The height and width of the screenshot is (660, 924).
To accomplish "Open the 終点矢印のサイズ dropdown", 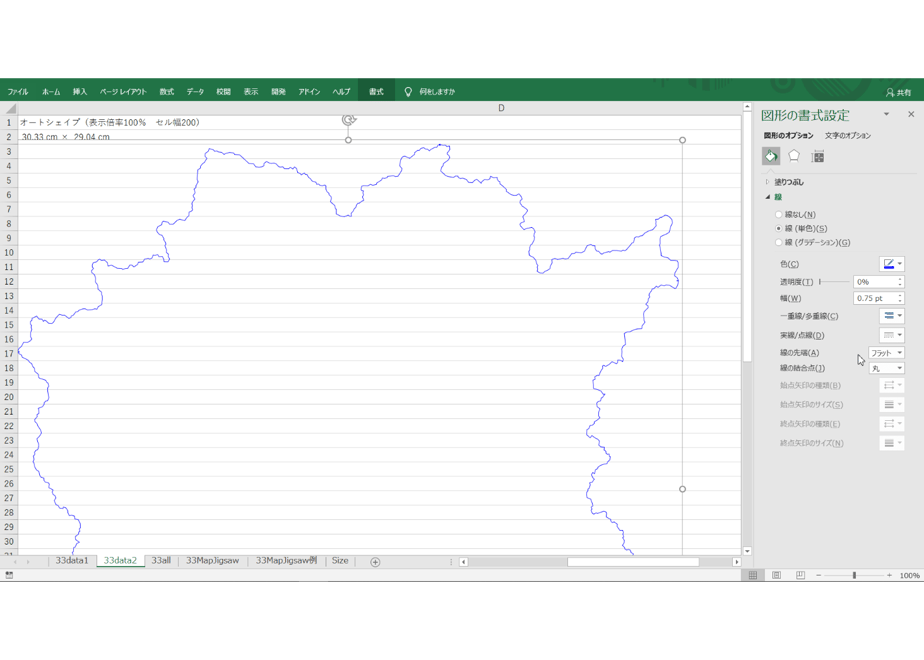I will tap(892, 443).
